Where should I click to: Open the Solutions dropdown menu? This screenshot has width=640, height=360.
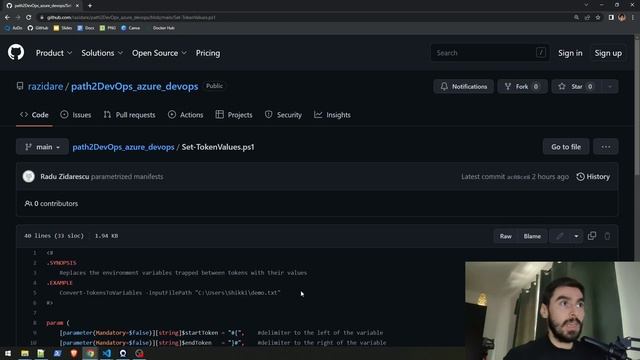pos(102,53)
